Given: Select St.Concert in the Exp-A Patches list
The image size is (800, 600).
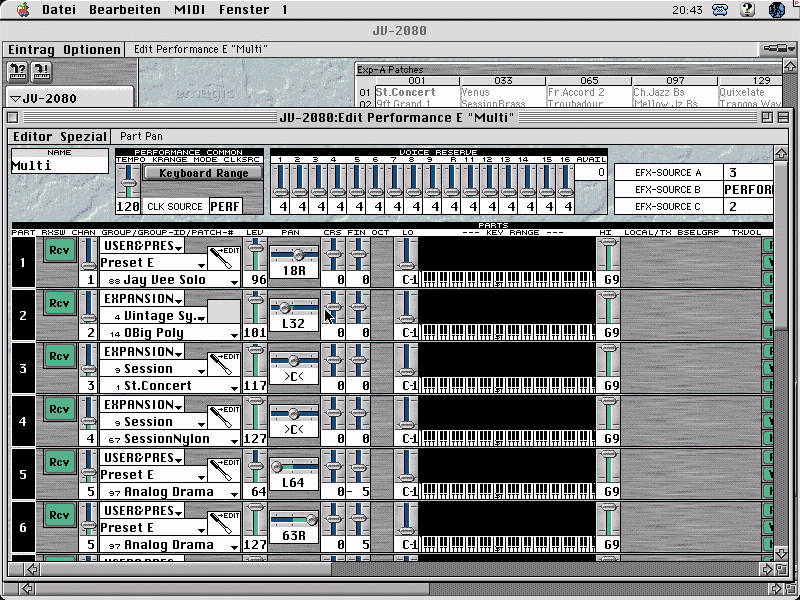Looking at the screenshot, I should pyautogui.click(x=406, y=92).
